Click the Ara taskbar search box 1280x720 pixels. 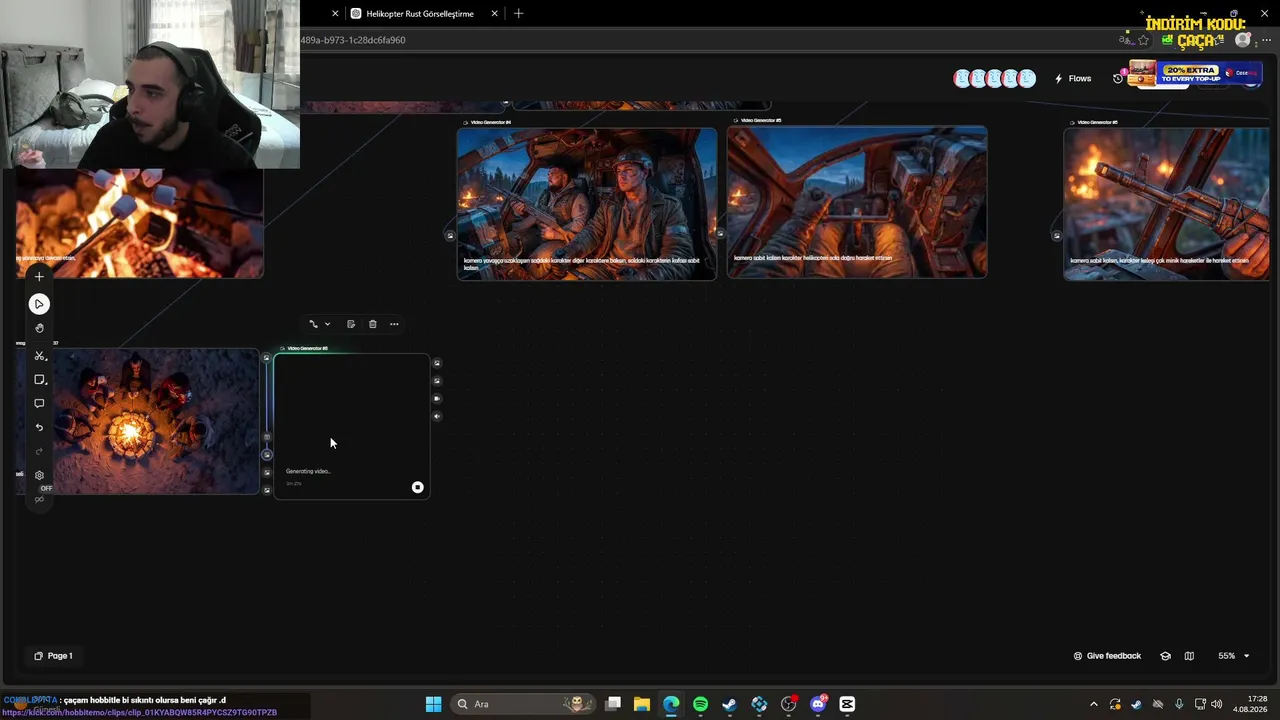tap(523, 704)
